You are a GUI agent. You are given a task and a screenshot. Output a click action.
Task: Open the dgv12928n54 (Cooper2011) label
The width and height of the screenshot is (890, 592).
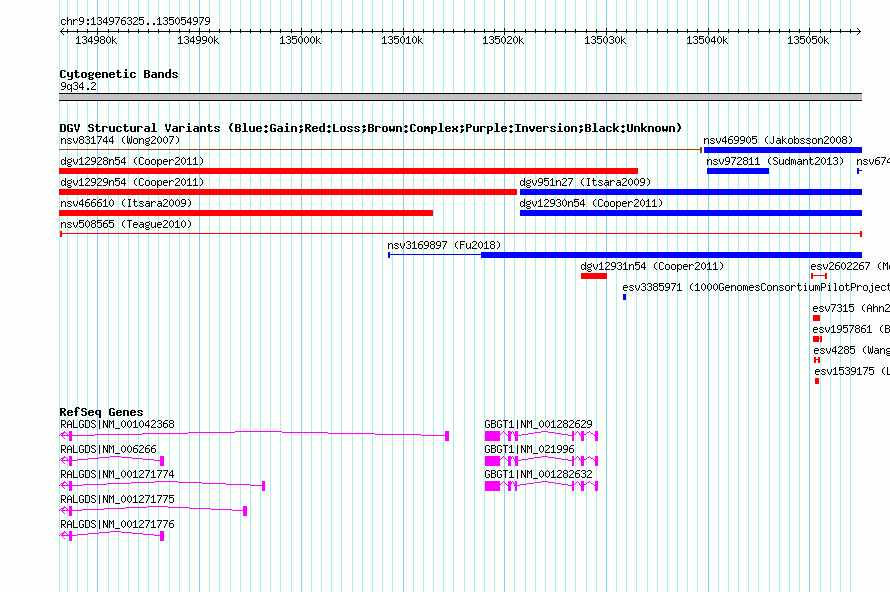coord(132,161)
